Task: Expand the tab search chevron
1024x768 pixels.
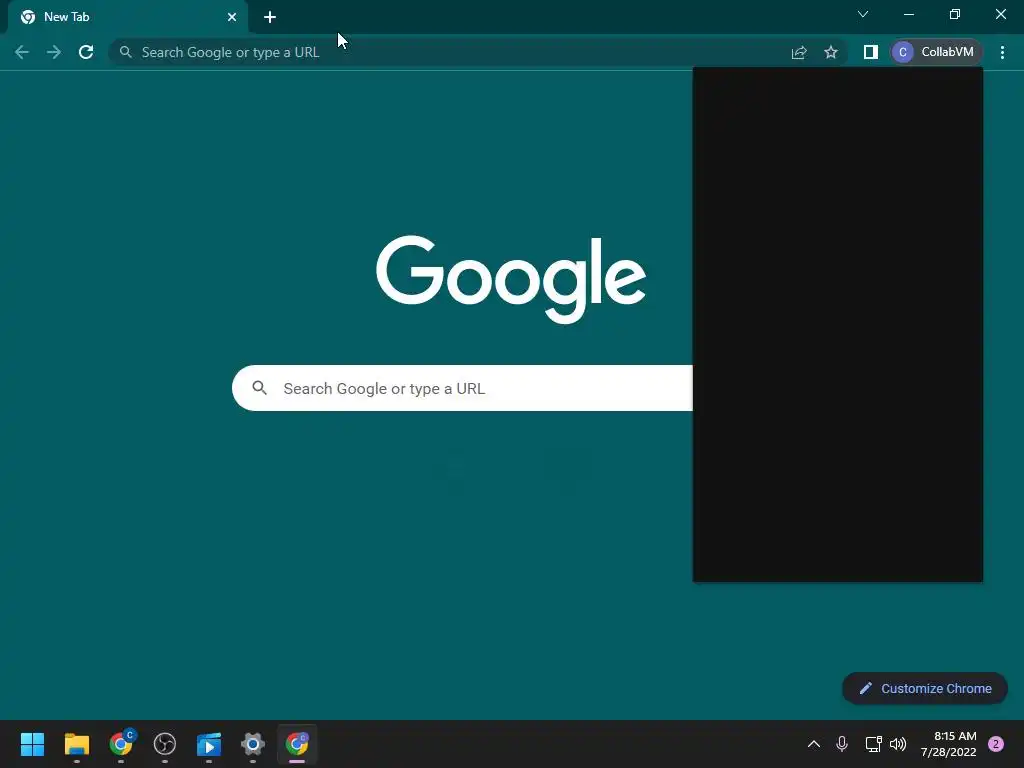Action: point(863,14)
